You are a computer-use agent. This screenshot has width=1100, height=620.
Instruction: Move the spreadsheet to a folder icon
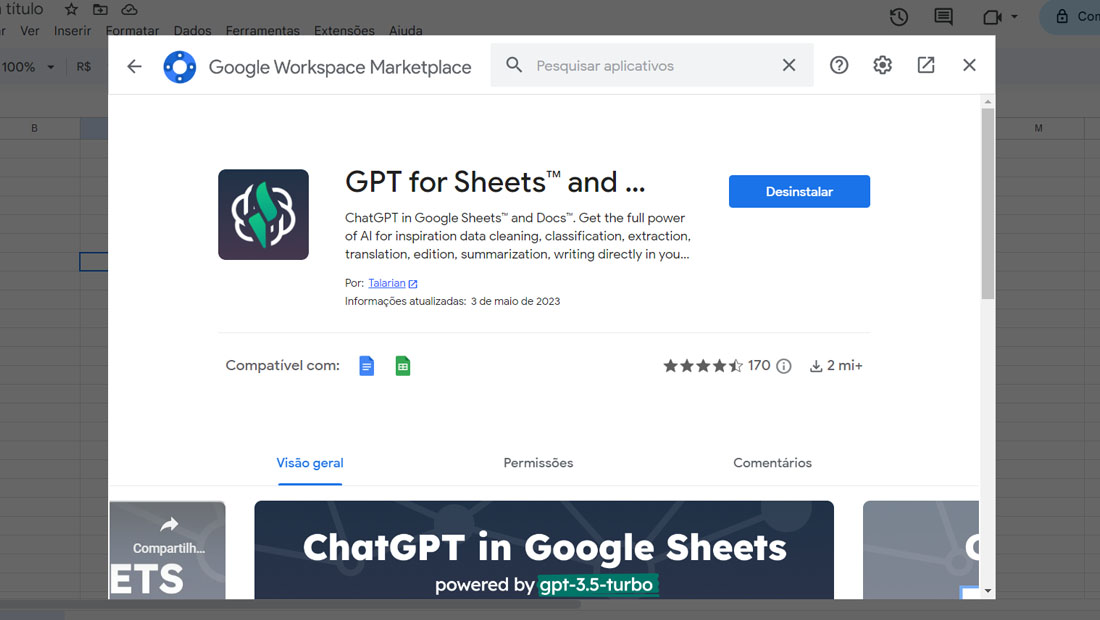100,10
